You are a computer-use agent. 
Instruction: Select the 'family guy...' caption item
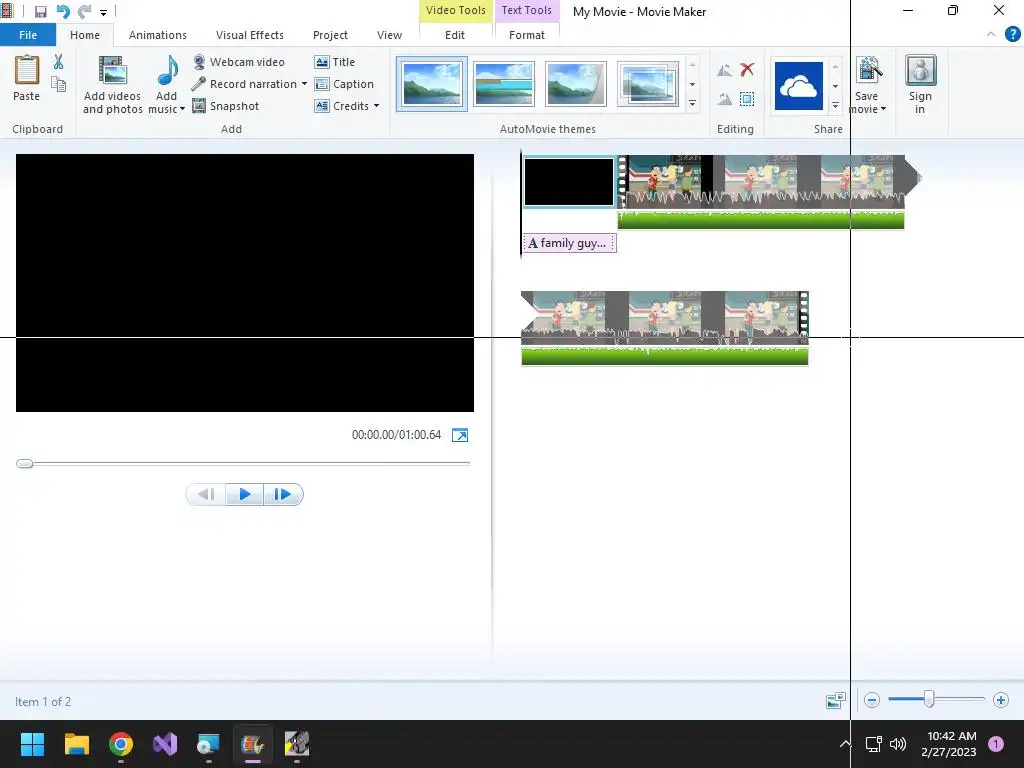click(x=569, y=243)
